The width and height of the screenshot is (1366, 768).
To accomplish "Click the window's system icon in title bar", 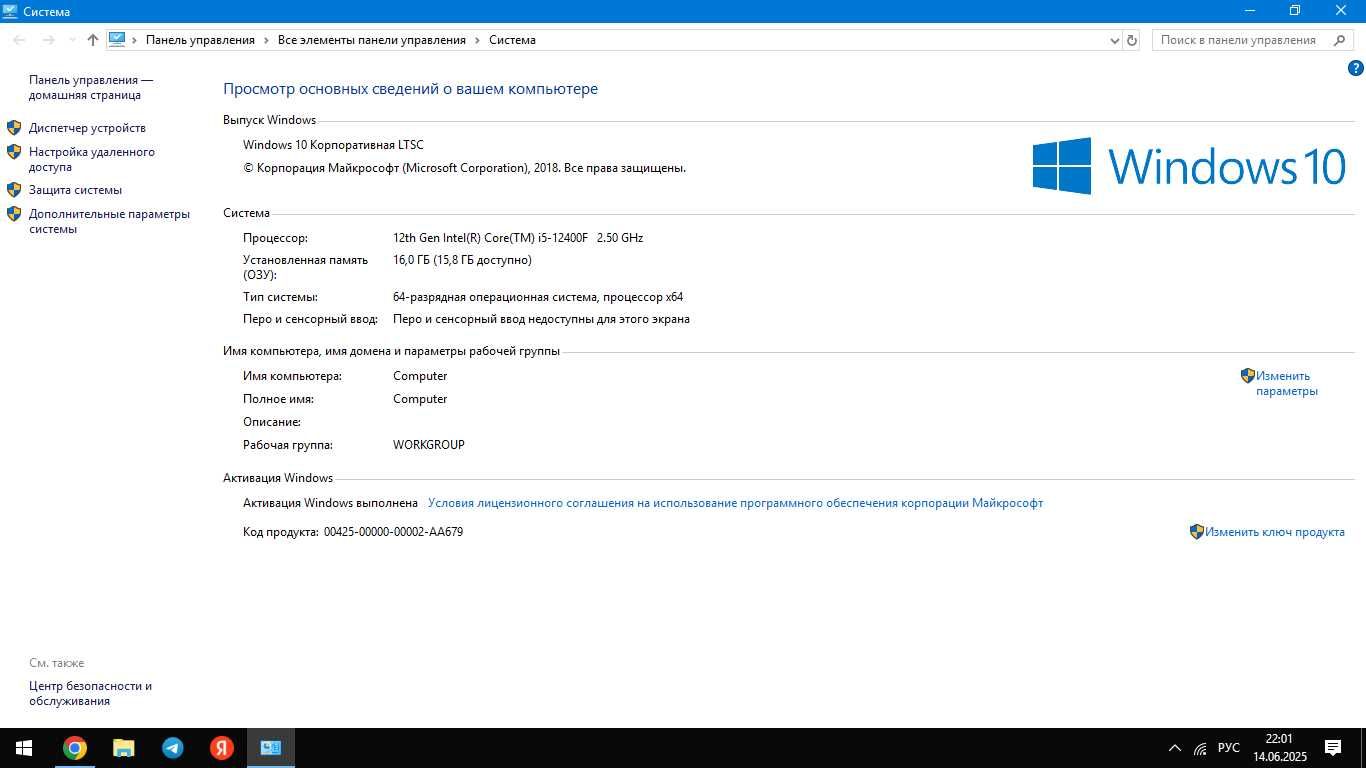I will point(10,11).
